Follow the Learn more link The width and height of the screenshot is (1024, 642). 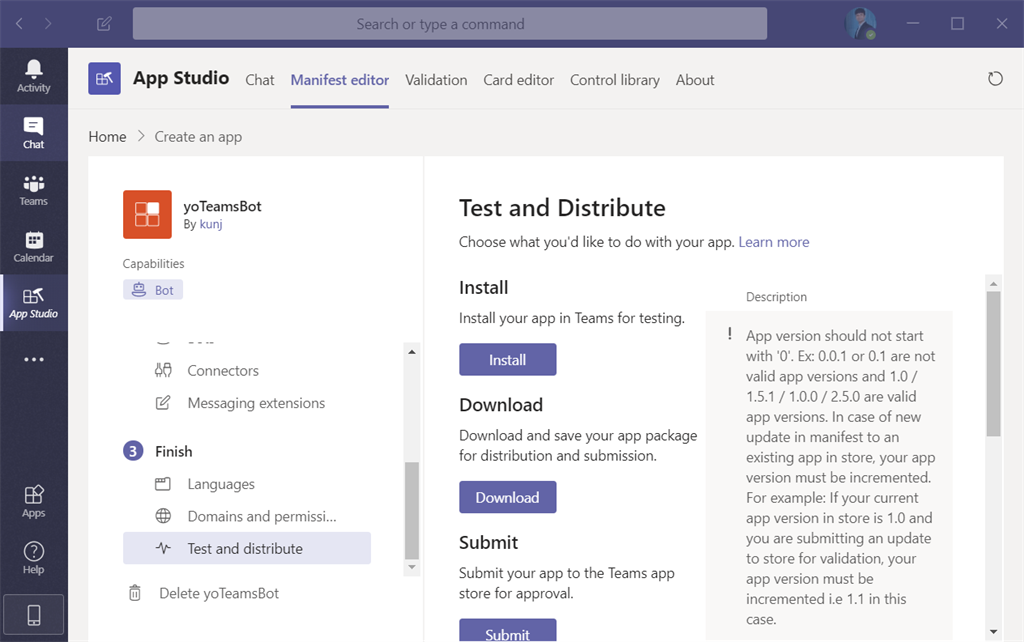[774, 242]
